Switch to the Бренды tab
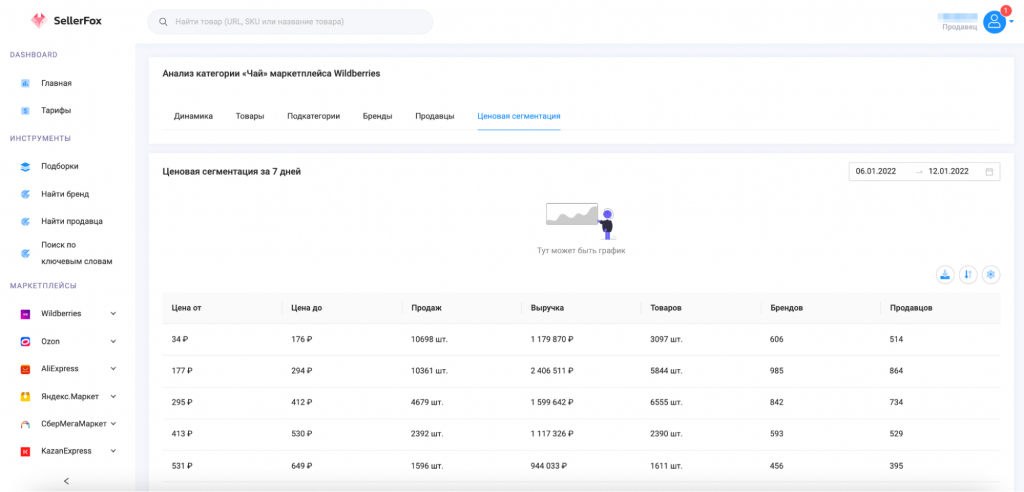Image resolution: width=1024 pixels, height=492 pixels. coord(377,116)
